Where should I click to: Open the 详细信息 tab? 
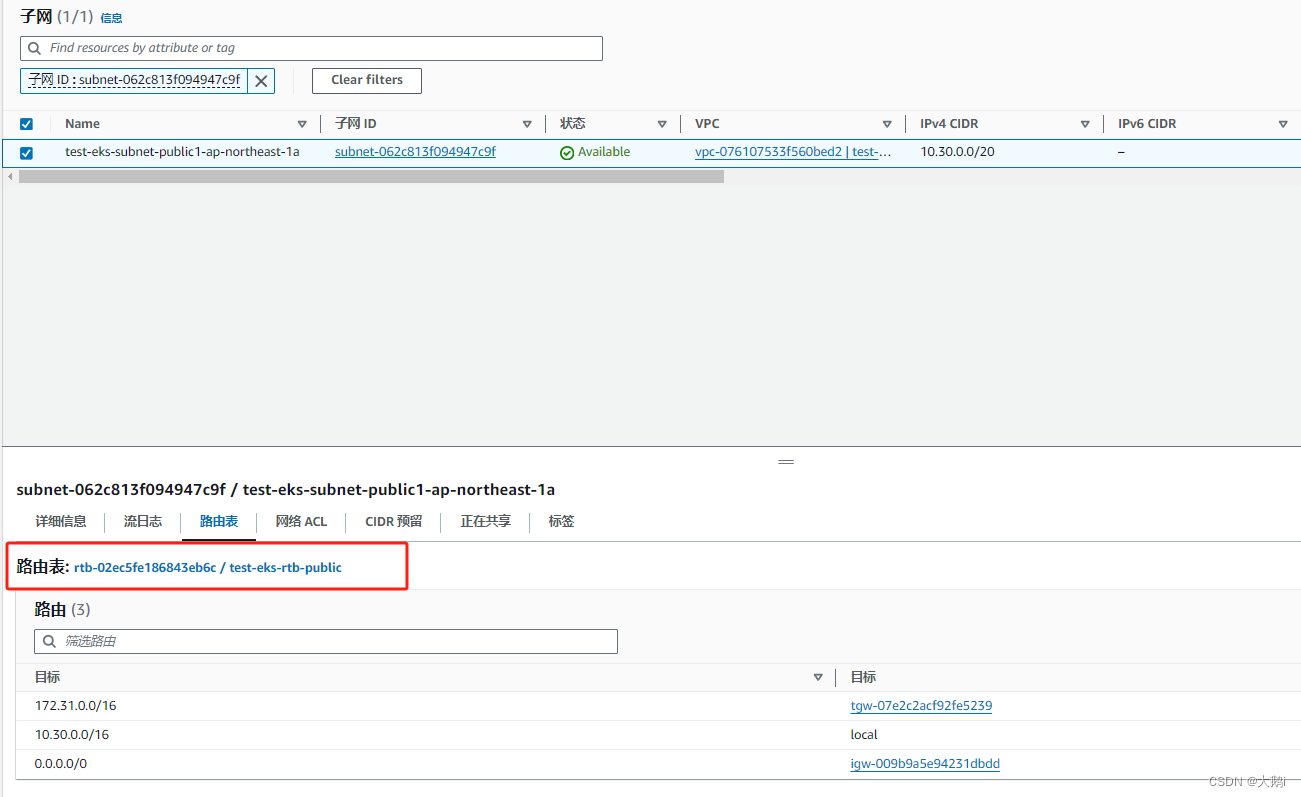click(61, 521)
